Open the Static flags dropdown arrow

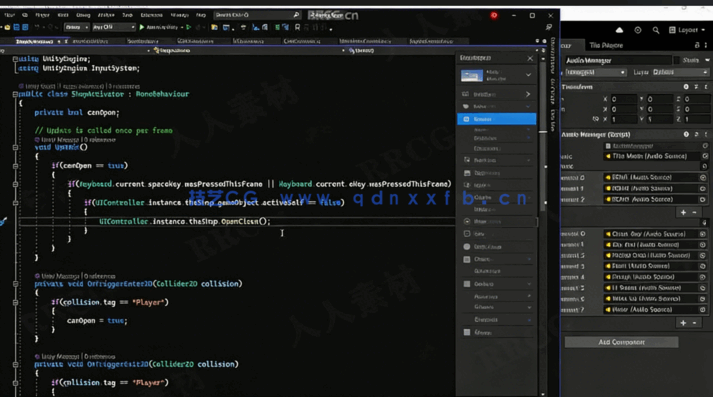707,60
